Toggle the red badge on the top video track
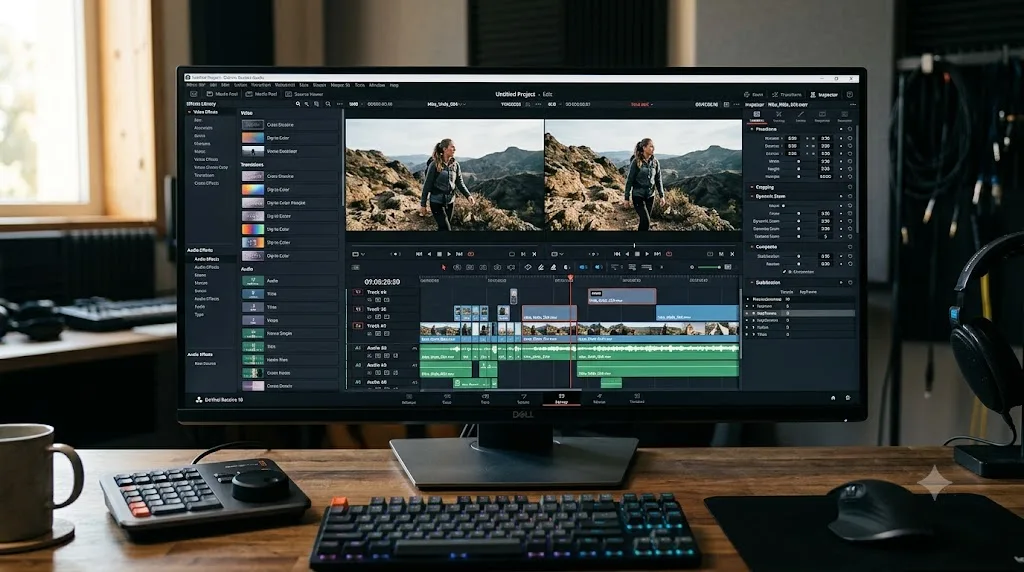The height and width of the screenshot is (572, 1024). pos(358,292)
